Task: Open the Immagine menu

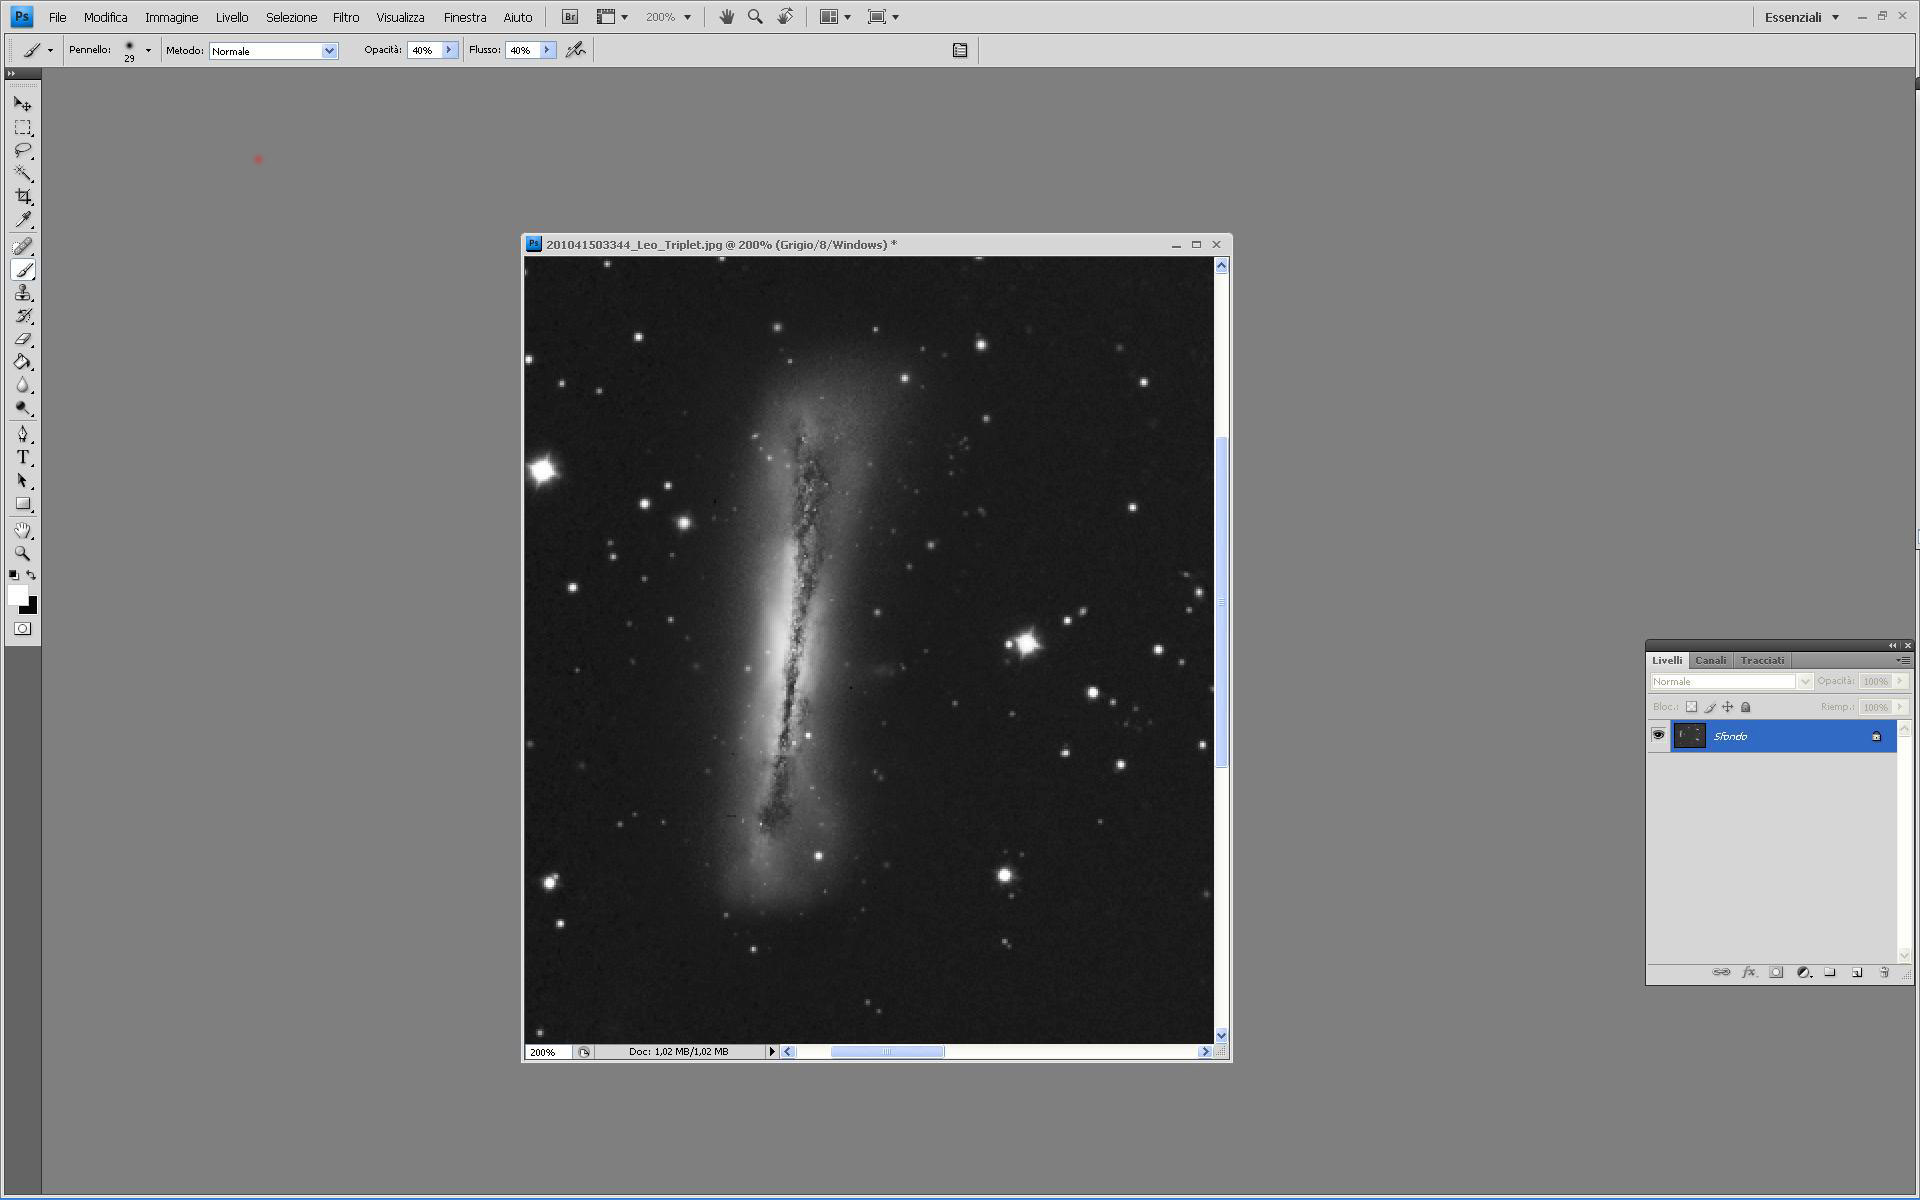Action: (x=172, y=17)
